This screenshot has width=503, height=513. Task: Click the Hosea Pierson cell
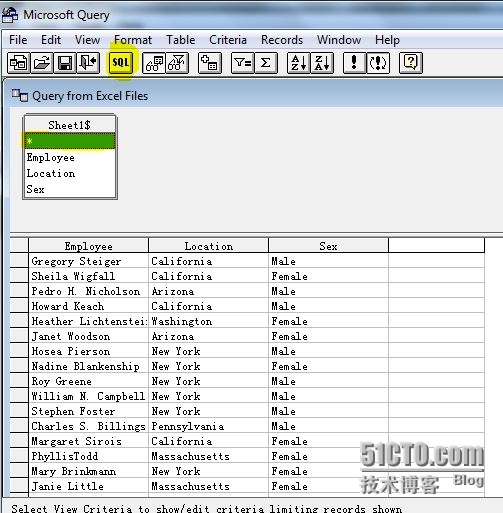point(89,351)
